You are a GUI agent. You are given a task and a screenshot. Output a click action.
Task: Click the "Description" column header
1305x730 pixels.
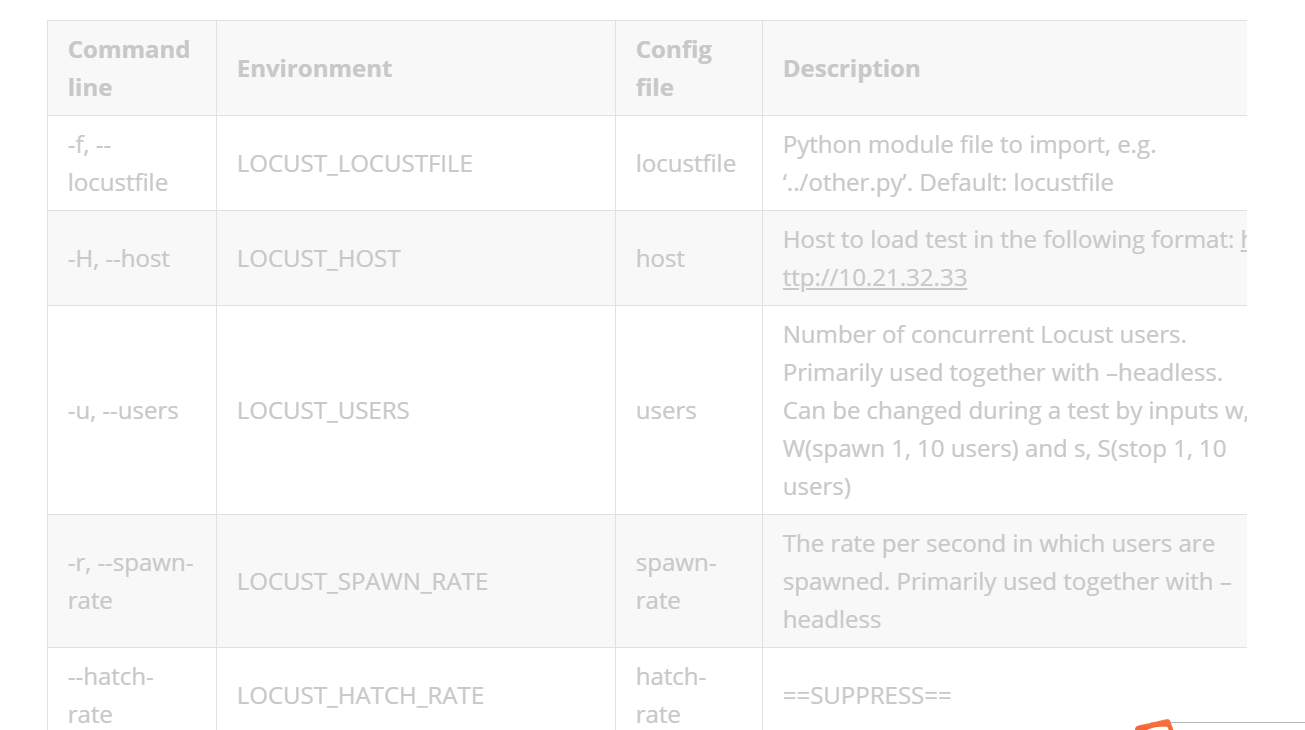coord(851,68)
